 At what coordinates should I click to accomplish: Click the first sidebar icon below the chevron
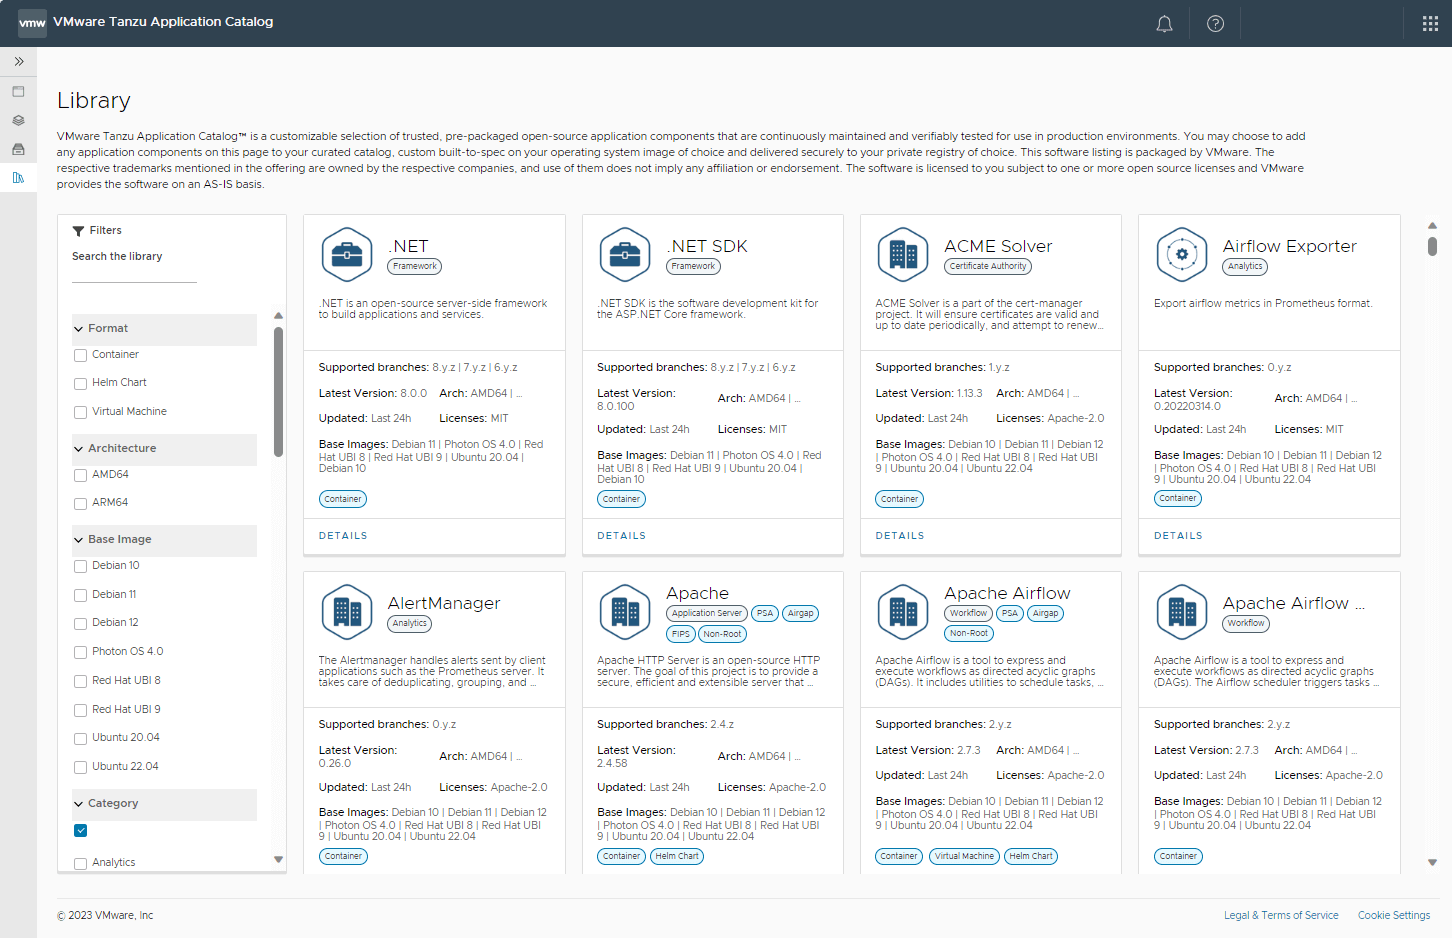coord(18,91)
